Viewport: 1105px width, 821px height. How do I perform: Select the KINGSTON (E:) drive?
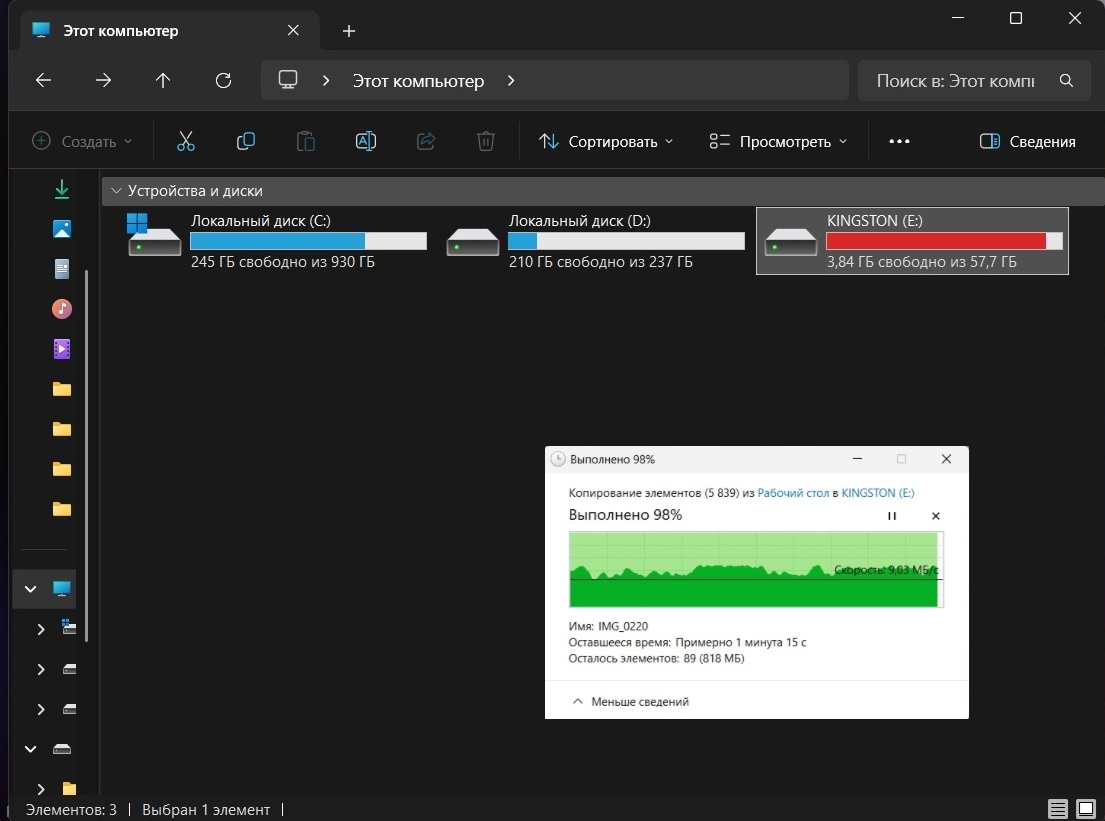tap(912, 241)
